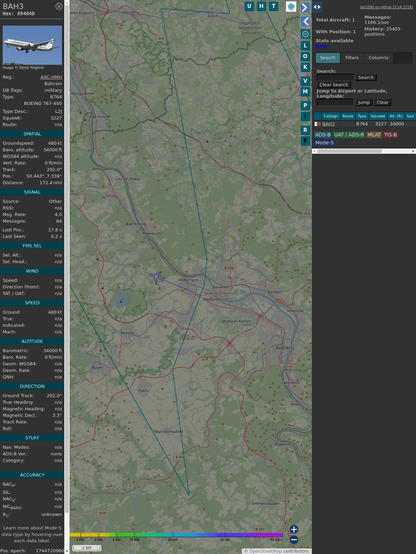Click the SPATIAL section header
This screenshot has width=416, height=554.
coord(32,134)
